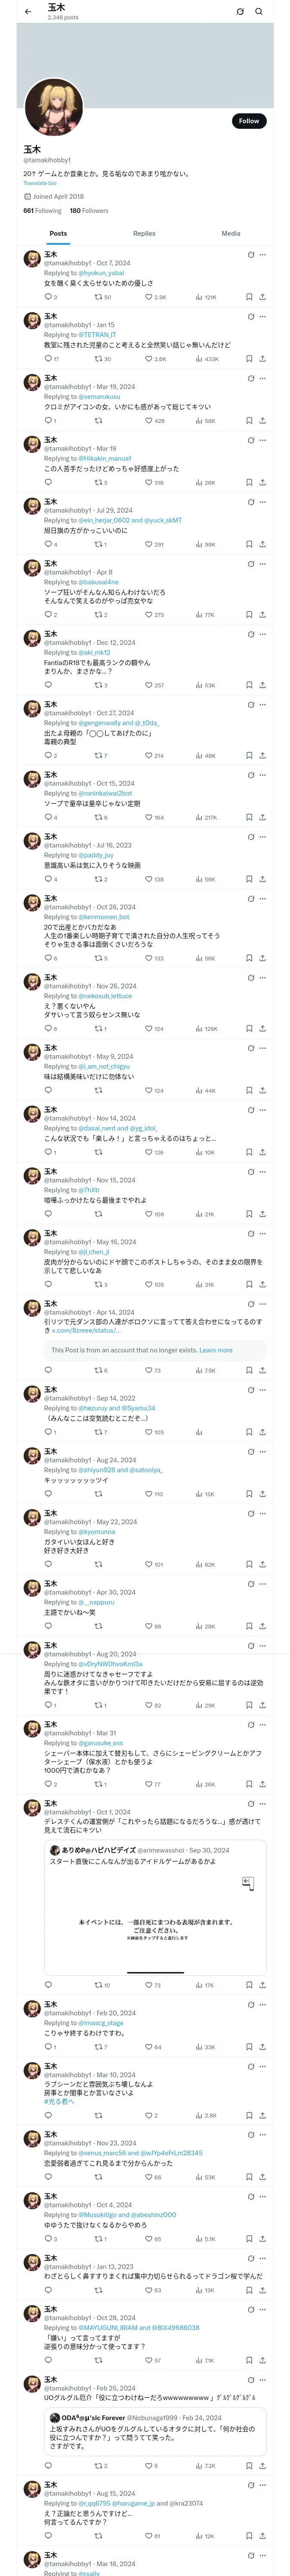290x2576 pixels.
Task: Go back using the arrow icon
Action: [x=28, y=12]
